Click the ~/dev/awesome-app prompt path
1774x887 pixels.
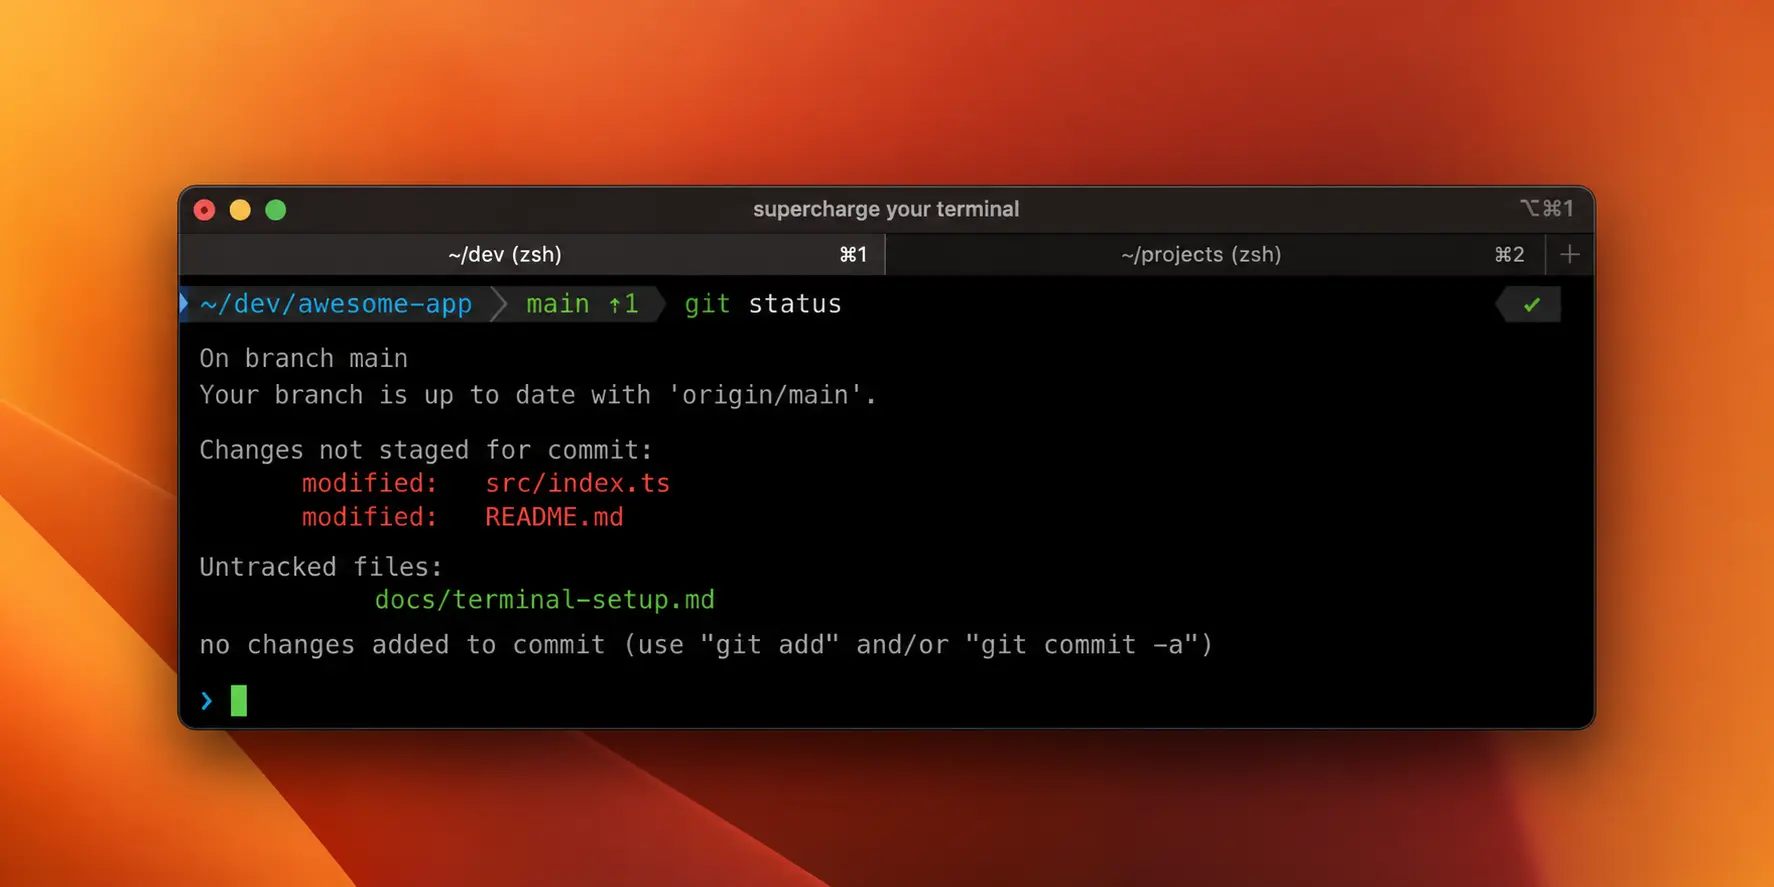click(x=336, y=304)
